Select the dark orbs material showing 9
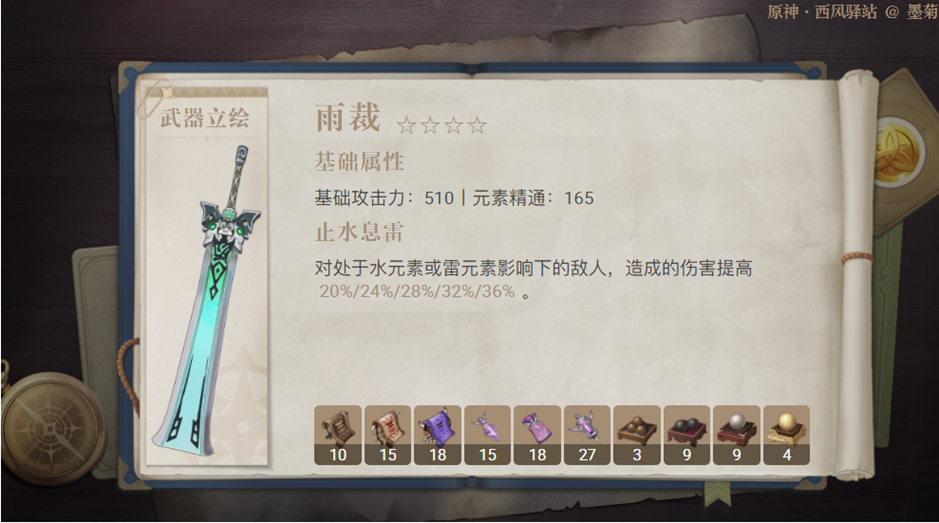This screenshot has height=523, width=939. [687, 435]
